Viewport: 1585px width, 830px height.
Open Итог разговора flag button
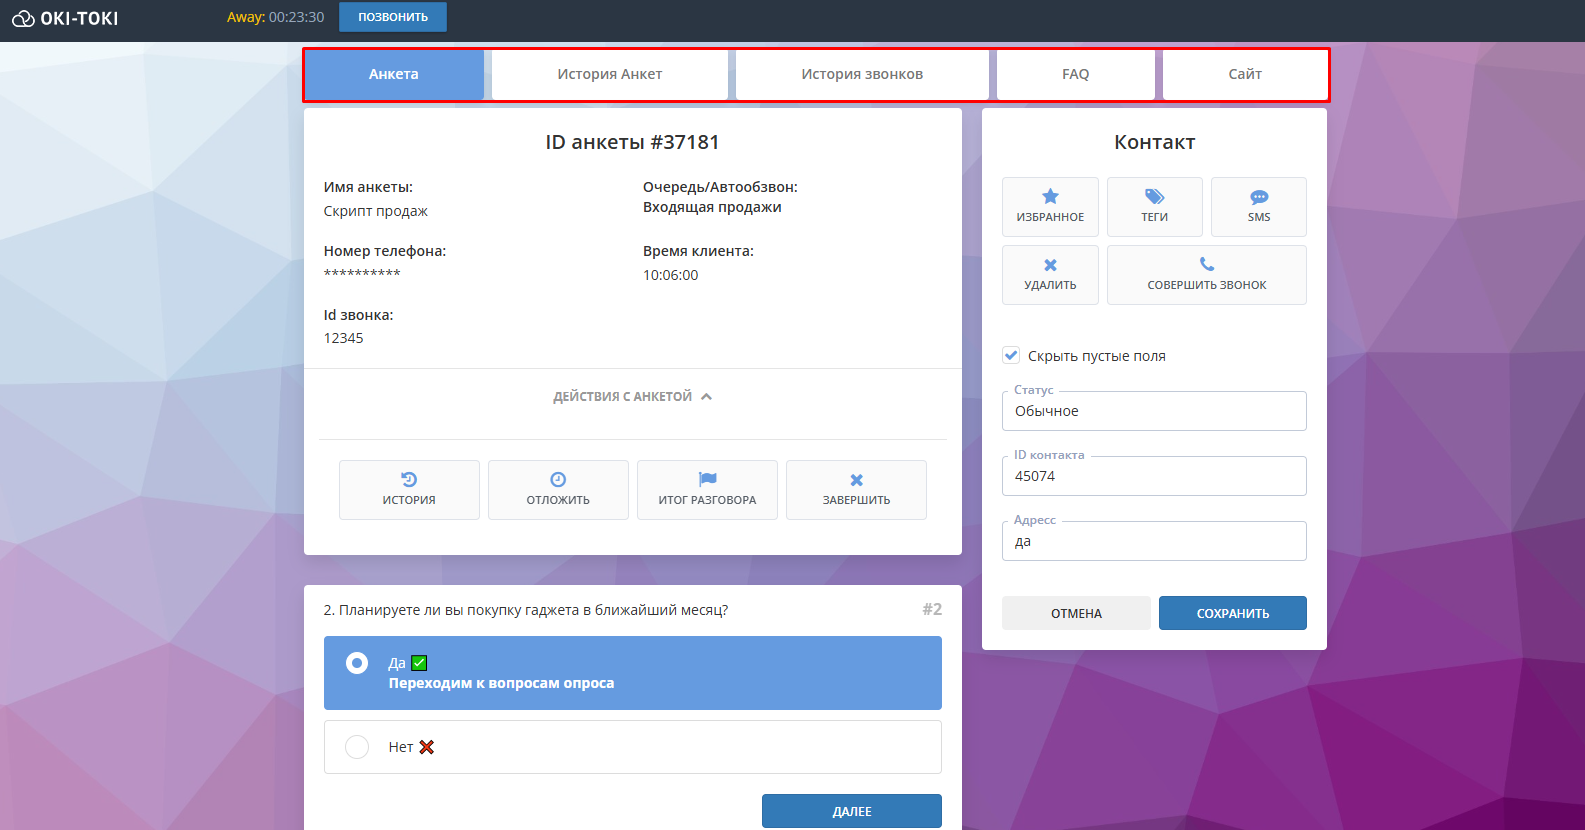coord(707,489)
